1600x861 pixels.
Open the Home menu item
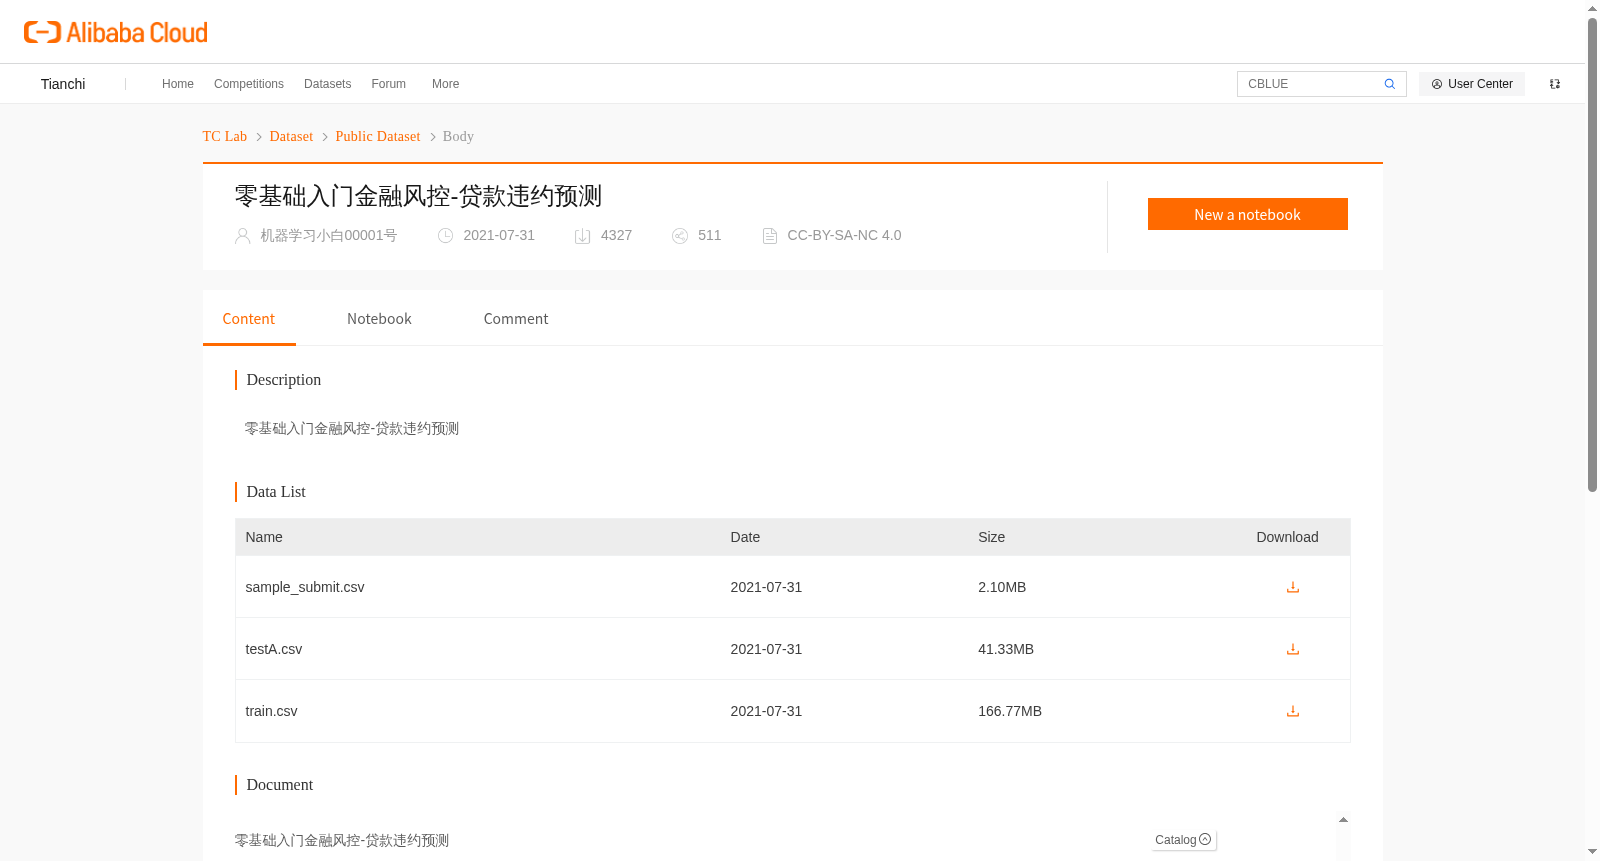[178, 84]
